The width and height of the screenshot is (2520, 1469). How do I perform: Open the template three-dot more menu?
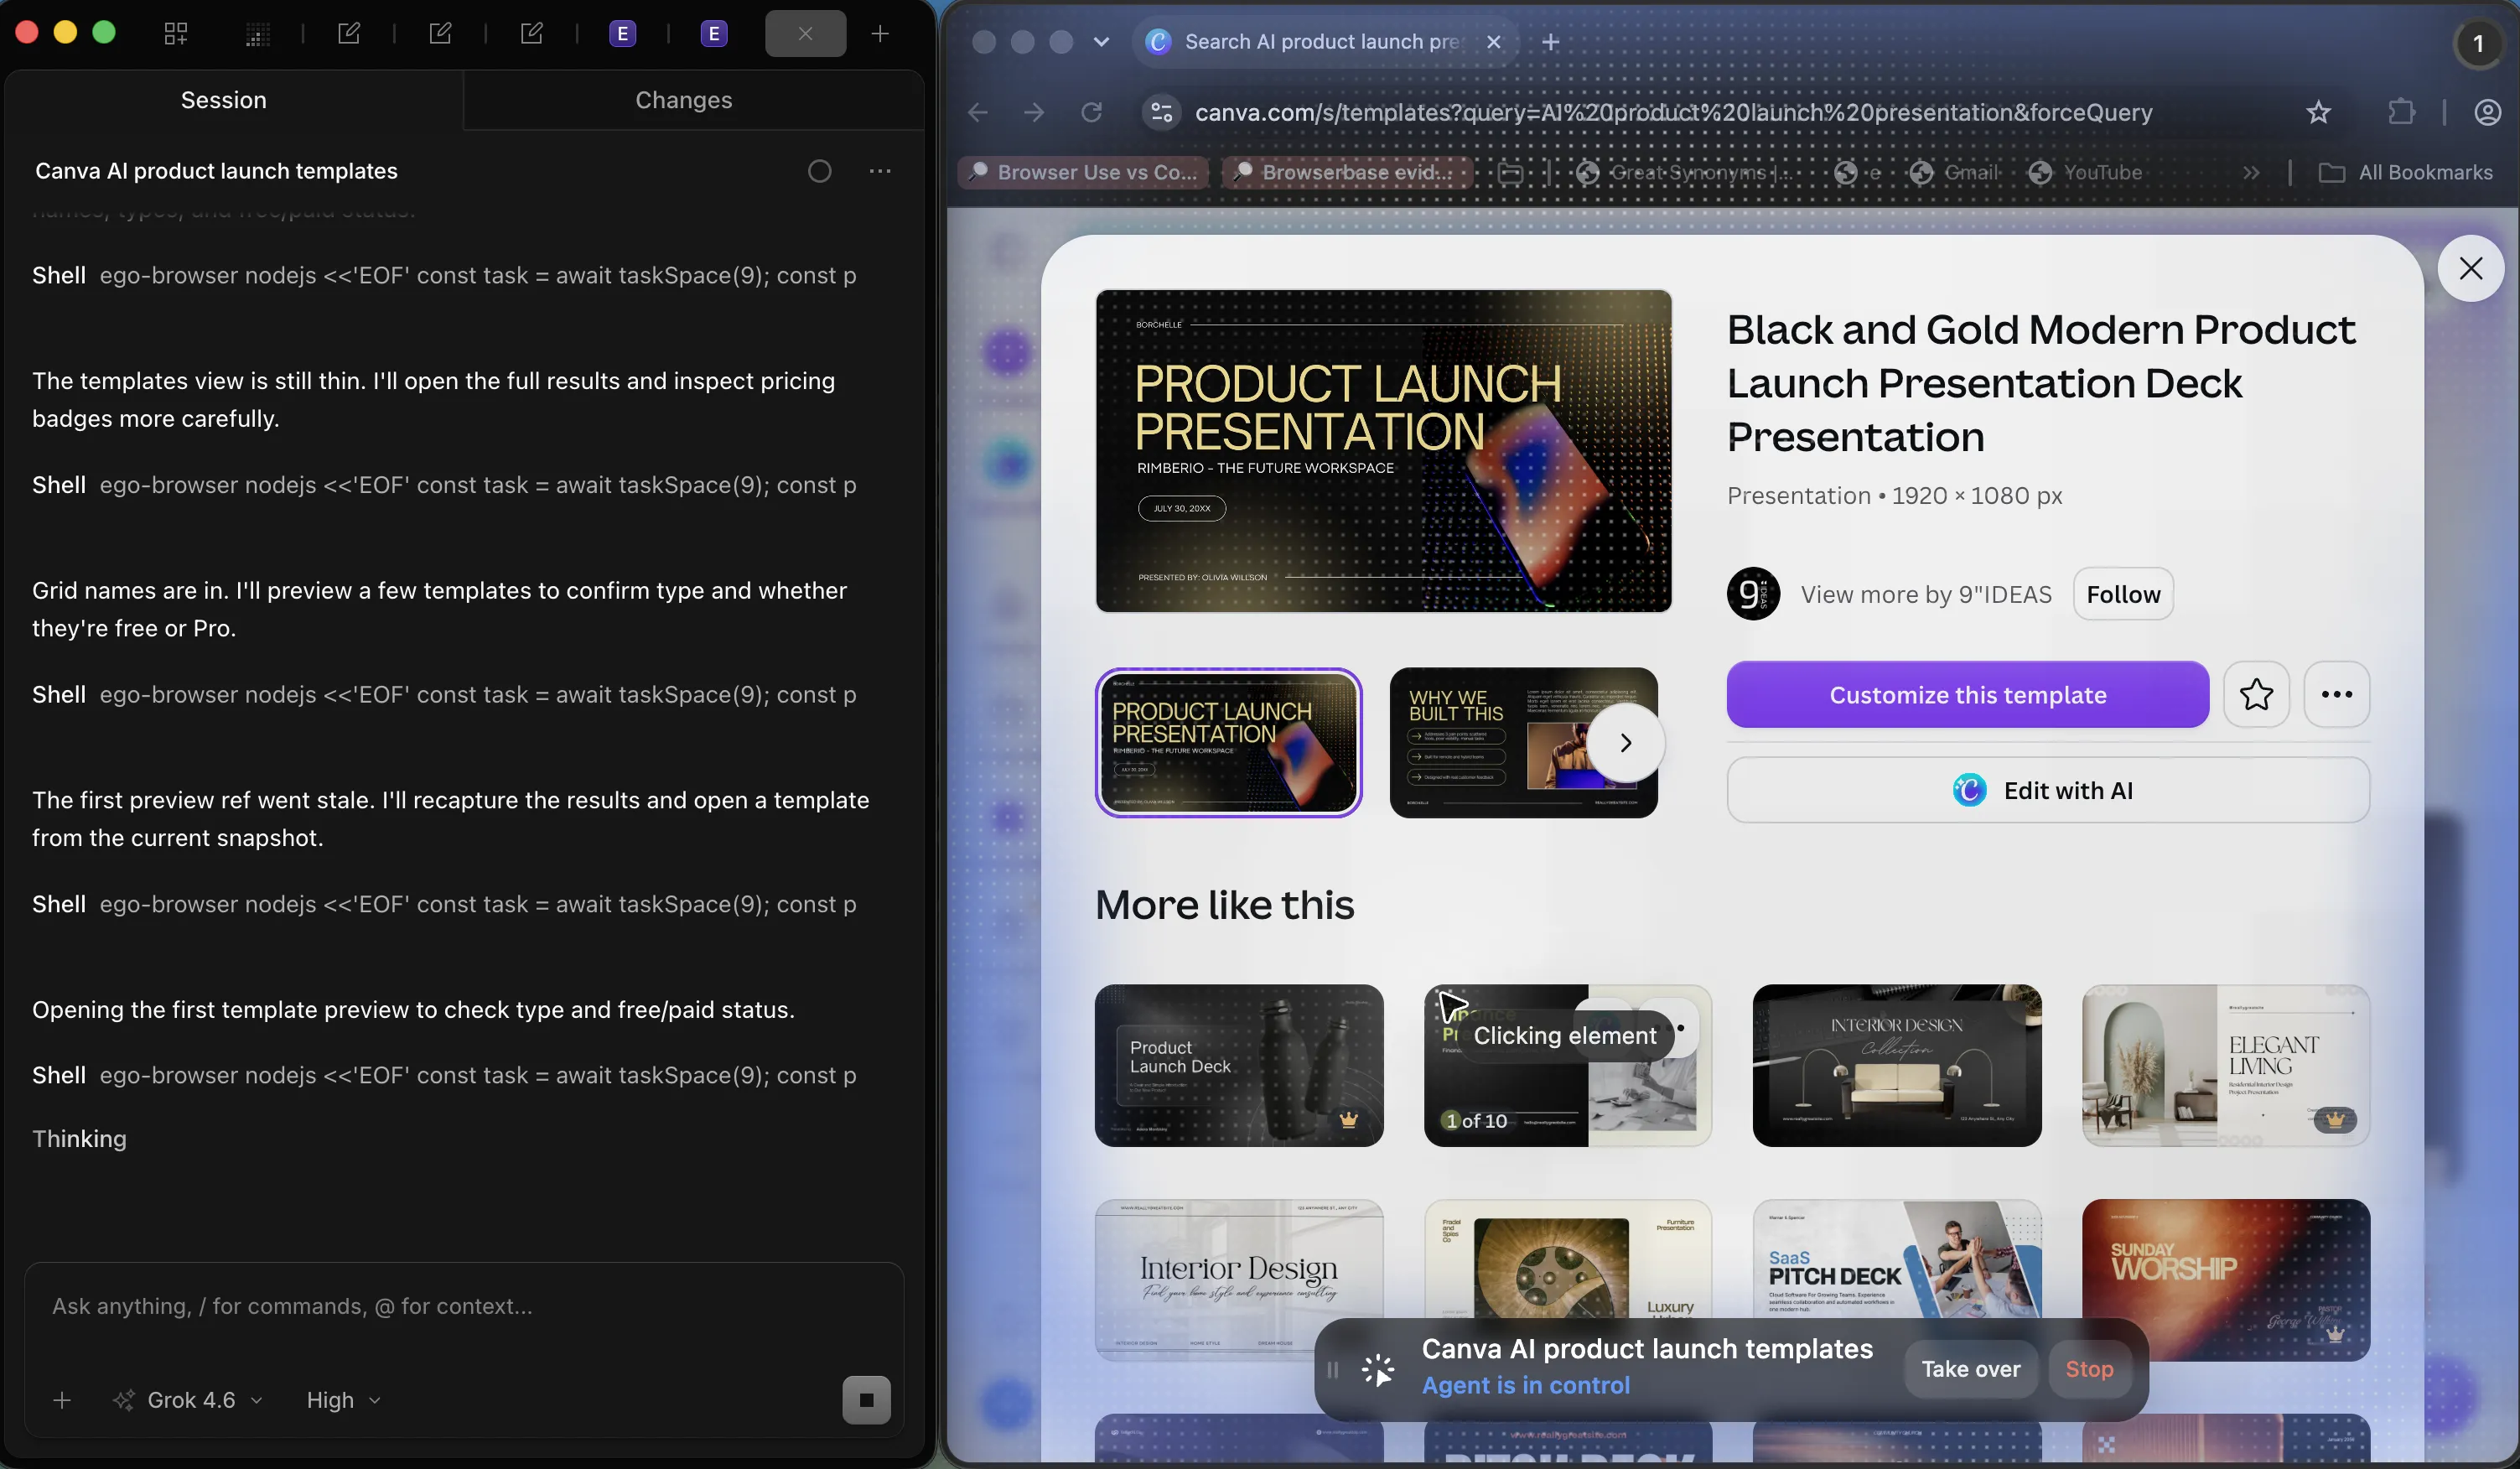click(x=2337, y=694)
